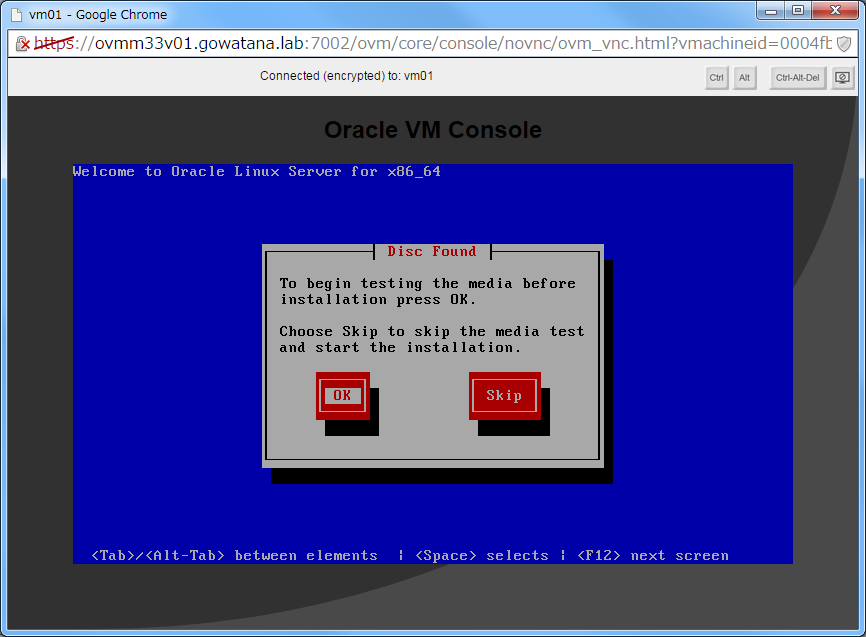The width and height of the screenshot is (866, 637).
Task: Click the shield icon right of the address bar
Action: pos(845,44)
